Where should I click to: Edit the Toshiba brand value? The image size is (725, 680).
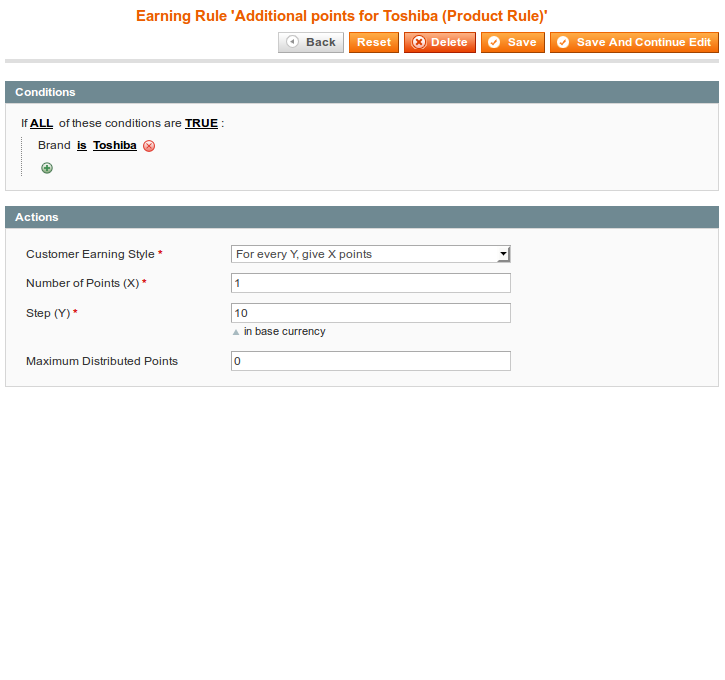(115, 145)
